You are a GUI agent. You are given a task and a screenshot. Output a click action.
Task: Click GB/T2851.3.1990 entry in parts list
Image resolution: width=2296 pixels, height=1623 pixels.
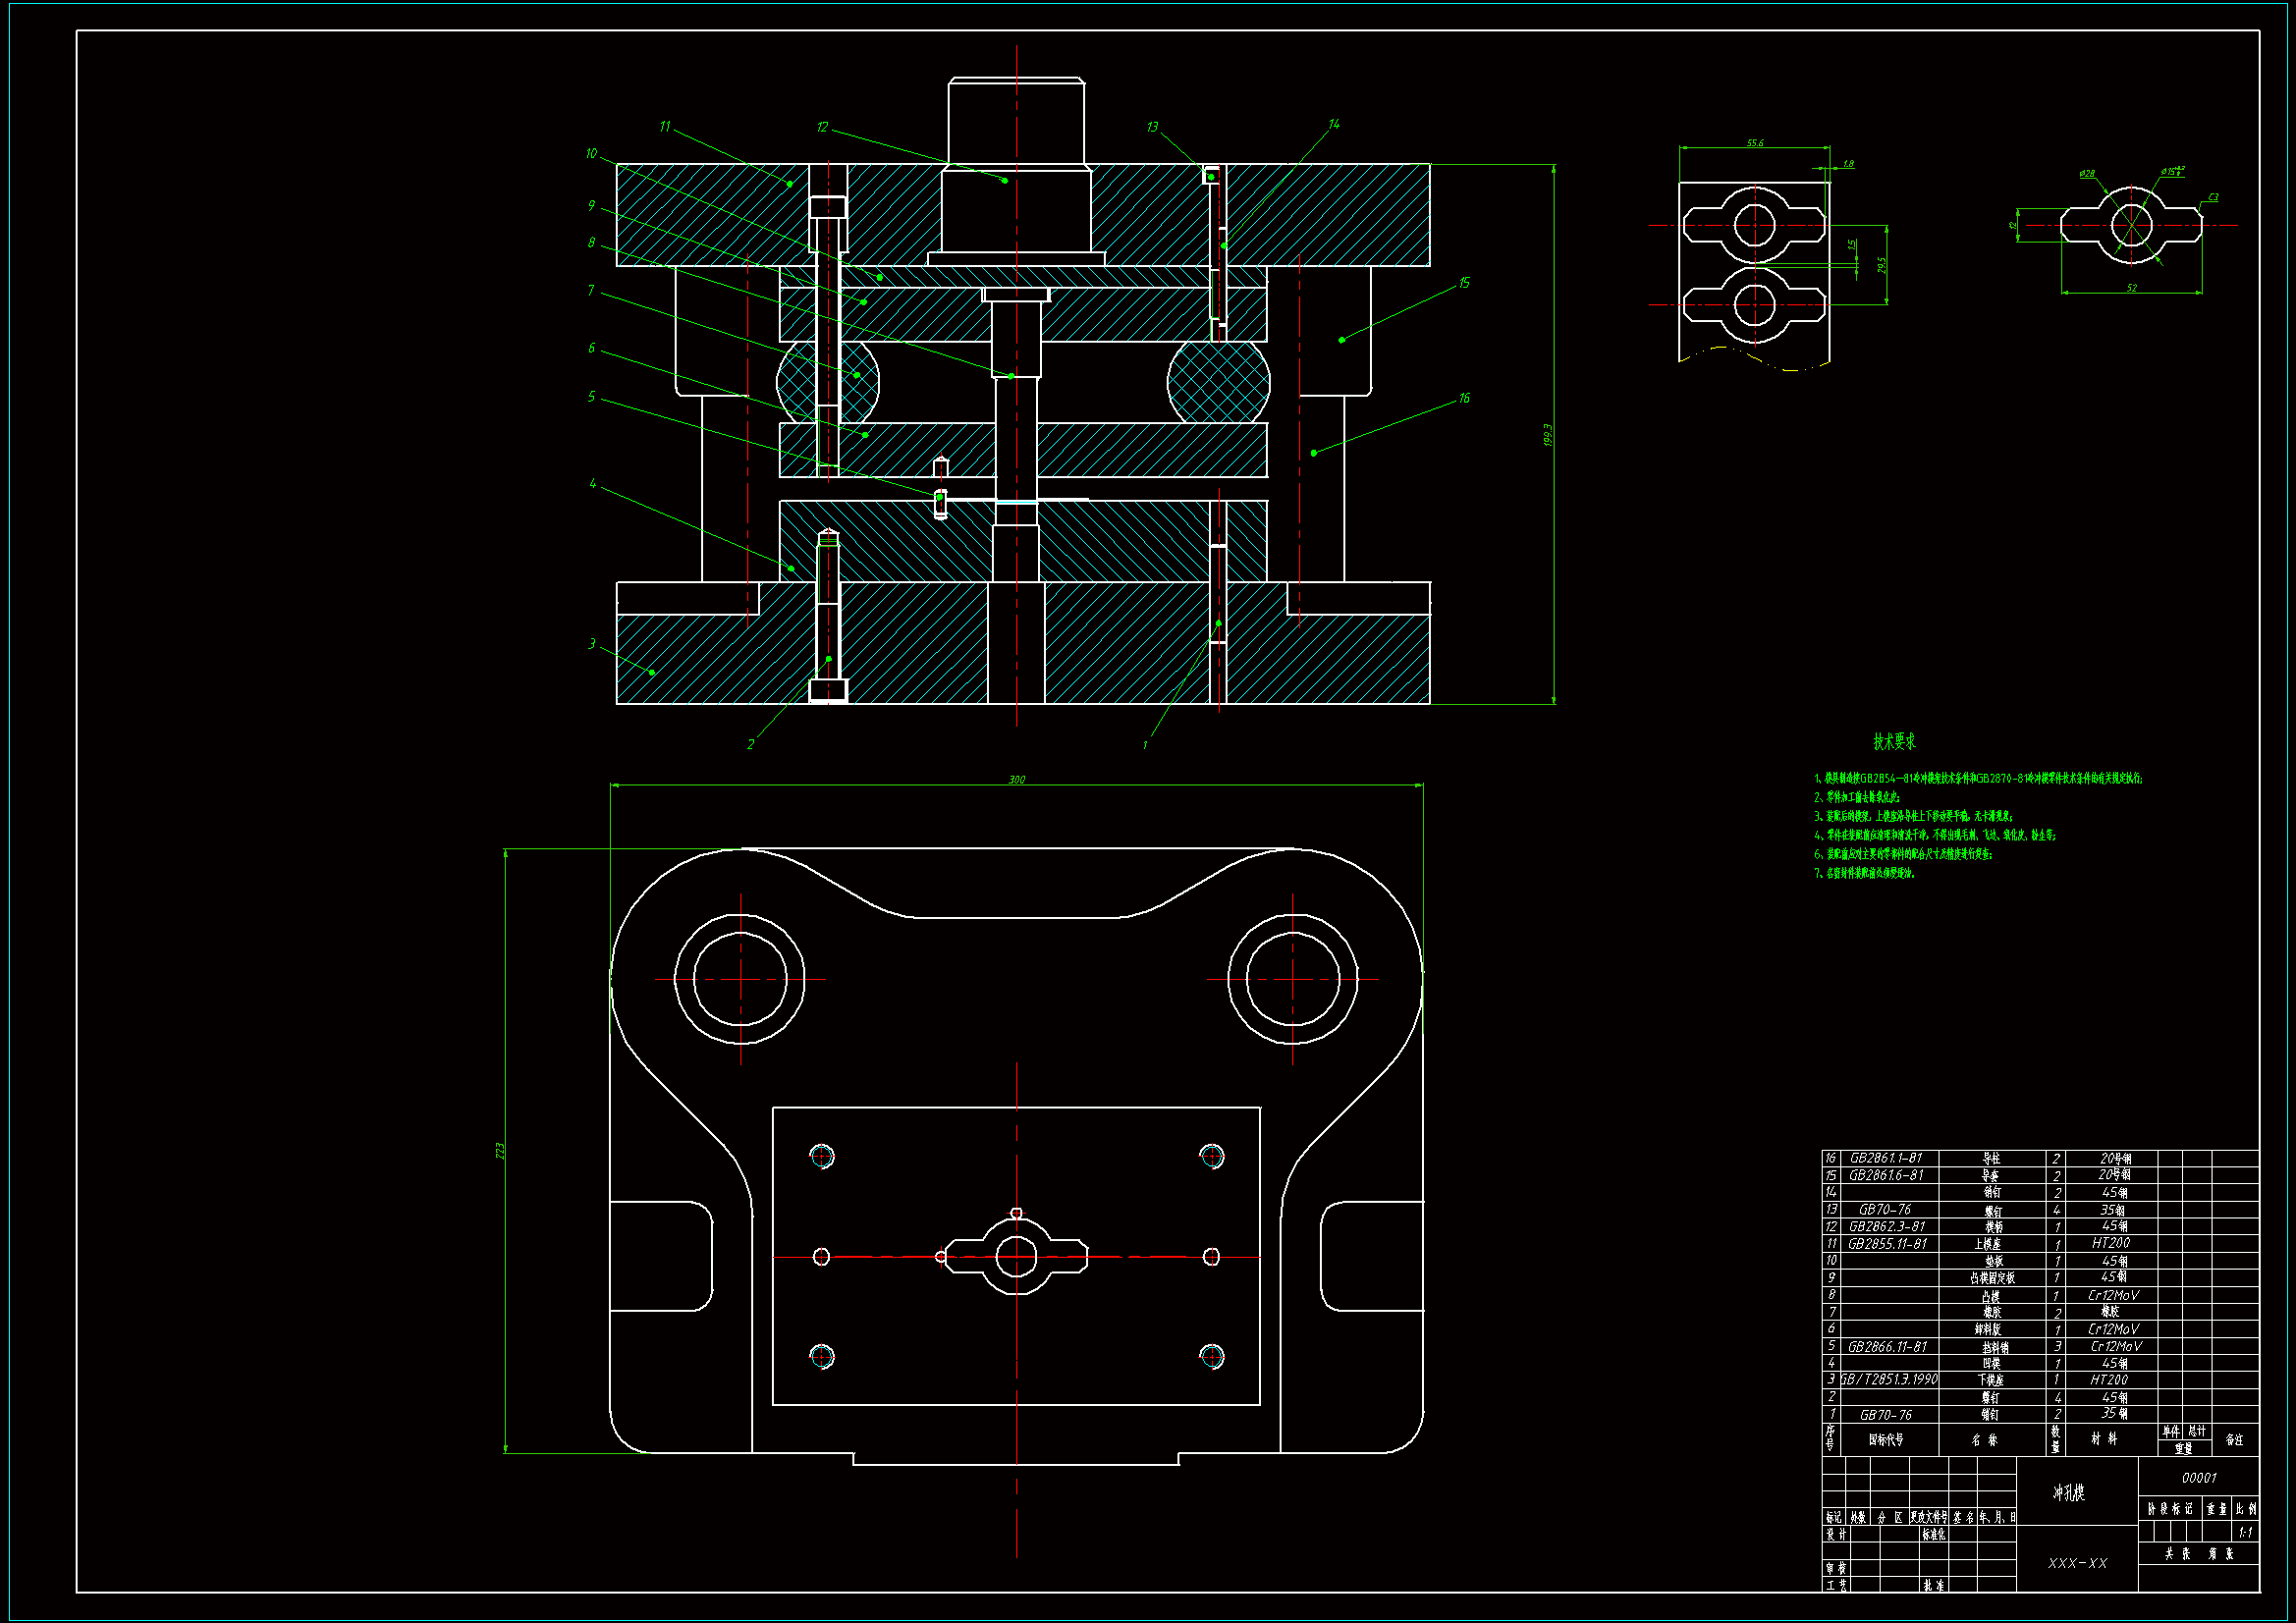1889,1379
